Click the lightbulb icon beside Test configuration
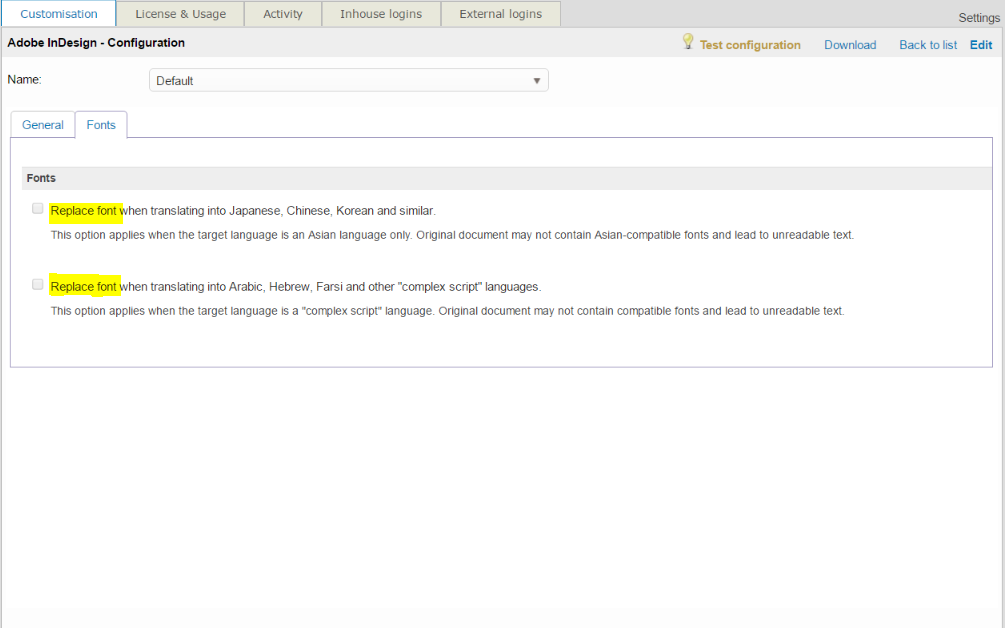The image size is (1005, 628). click(688, 42)
